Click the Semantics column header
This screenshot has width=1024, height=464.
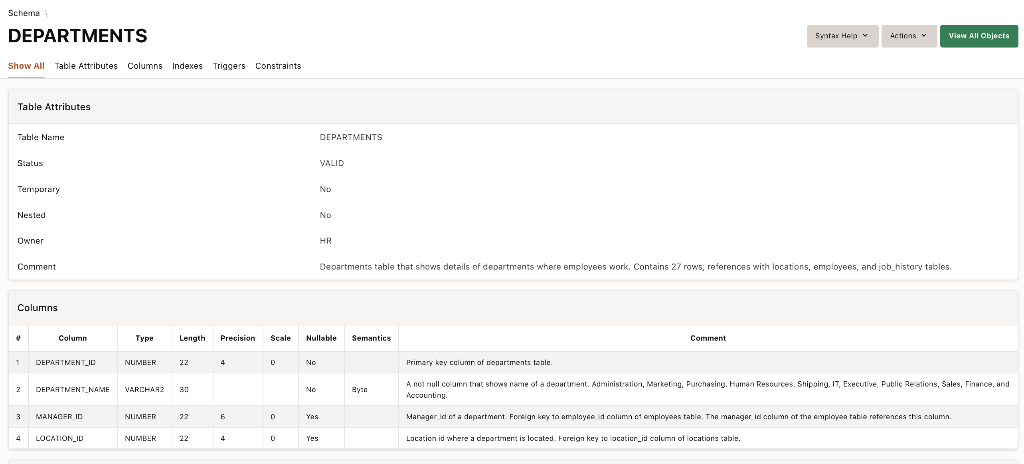(371, 339)
